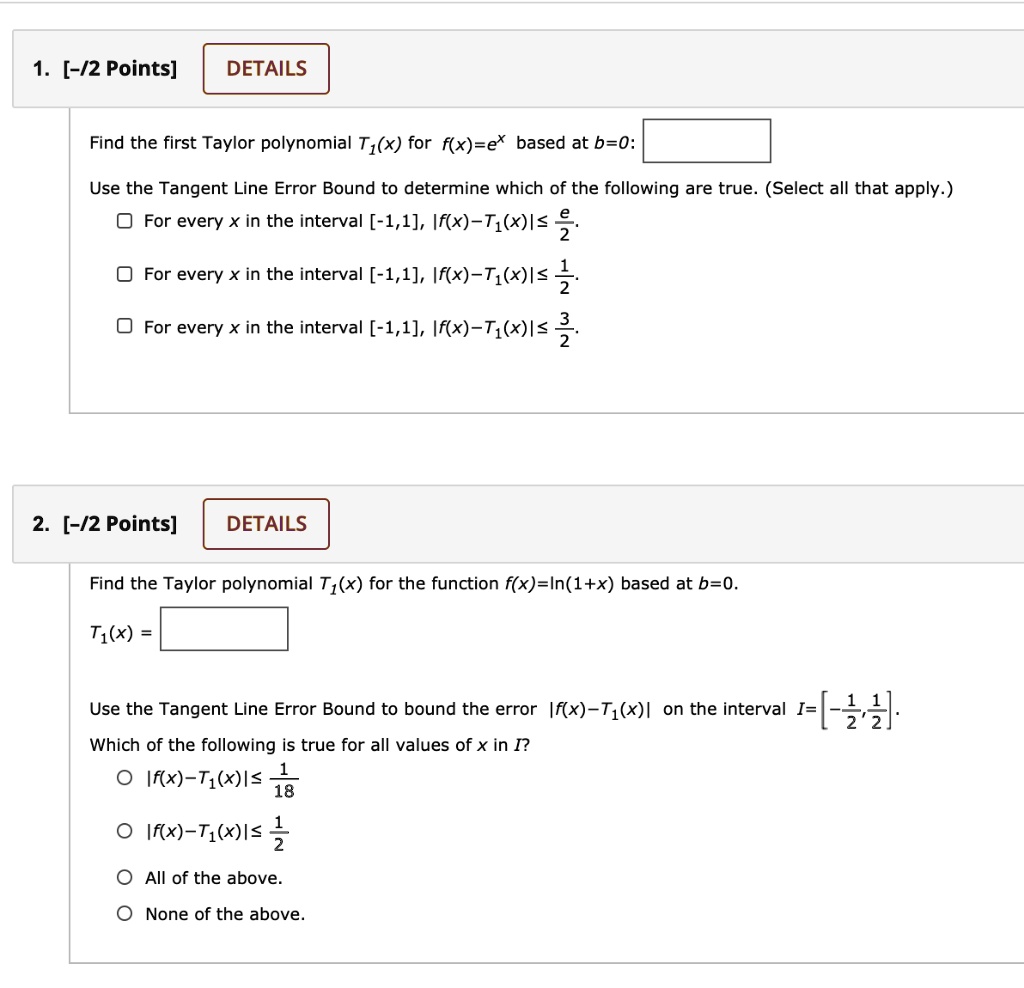Select the 'All of the above' option

pyautogui.click(x=124, y=877)
